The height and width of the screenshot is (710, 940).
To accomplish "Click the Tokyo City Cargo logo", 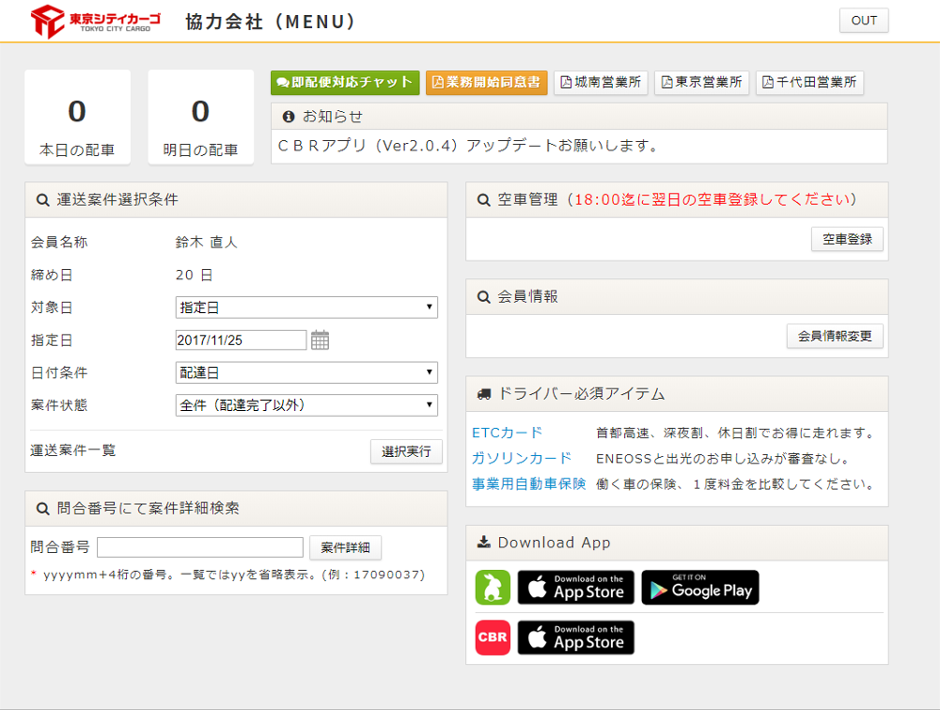I will click(95, 21).
